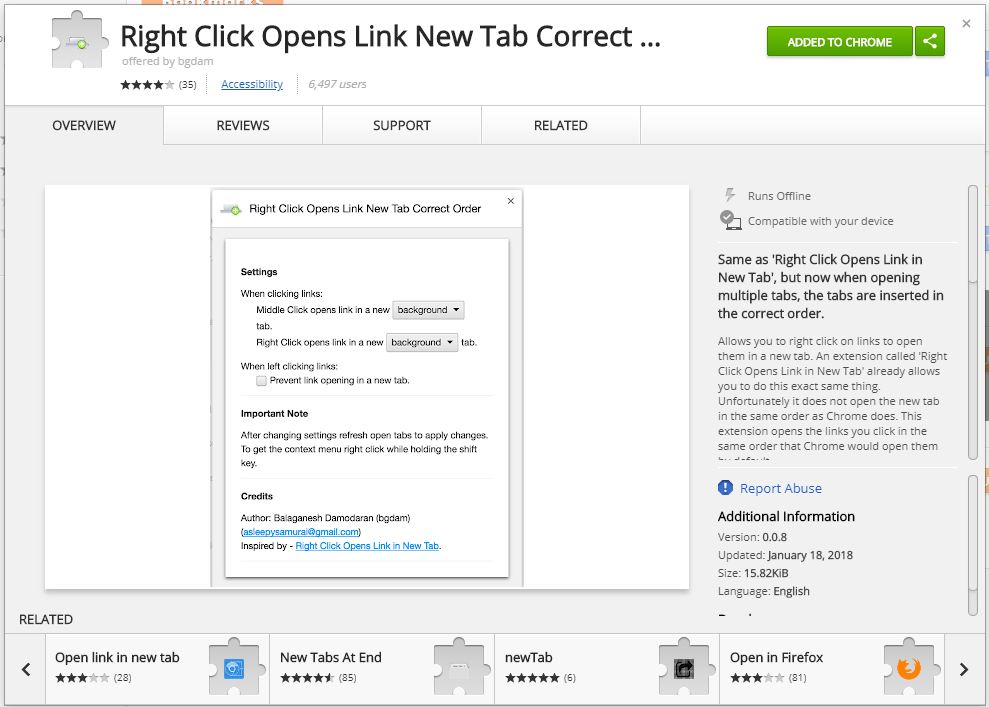Image resolution: width=989 pixels, height=707 pixels.
Task: Click the Version 0.0.8 text
Action: point(752,537)
